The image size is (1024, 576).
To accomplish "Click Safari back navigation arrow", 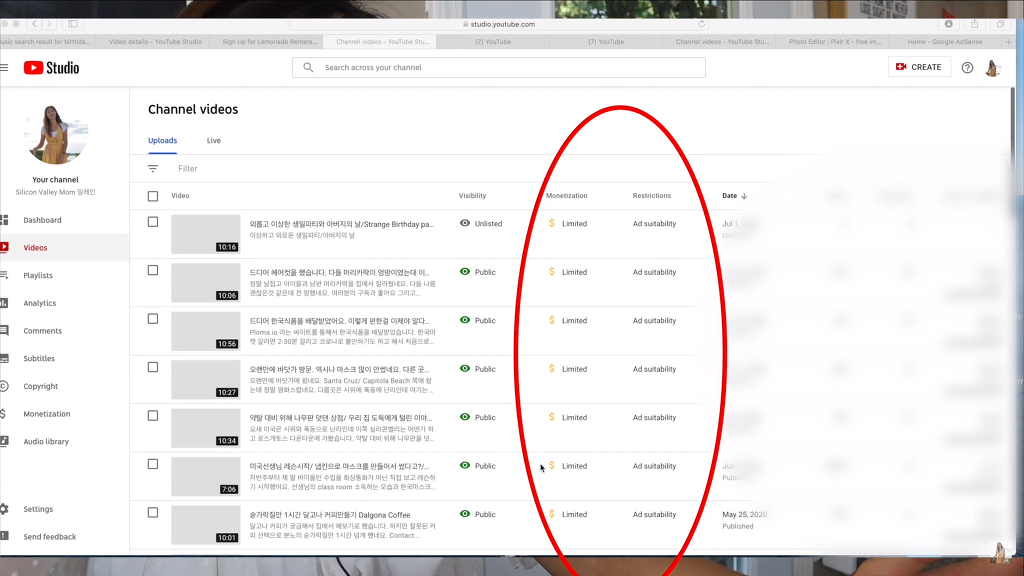I will coord(35,24).
